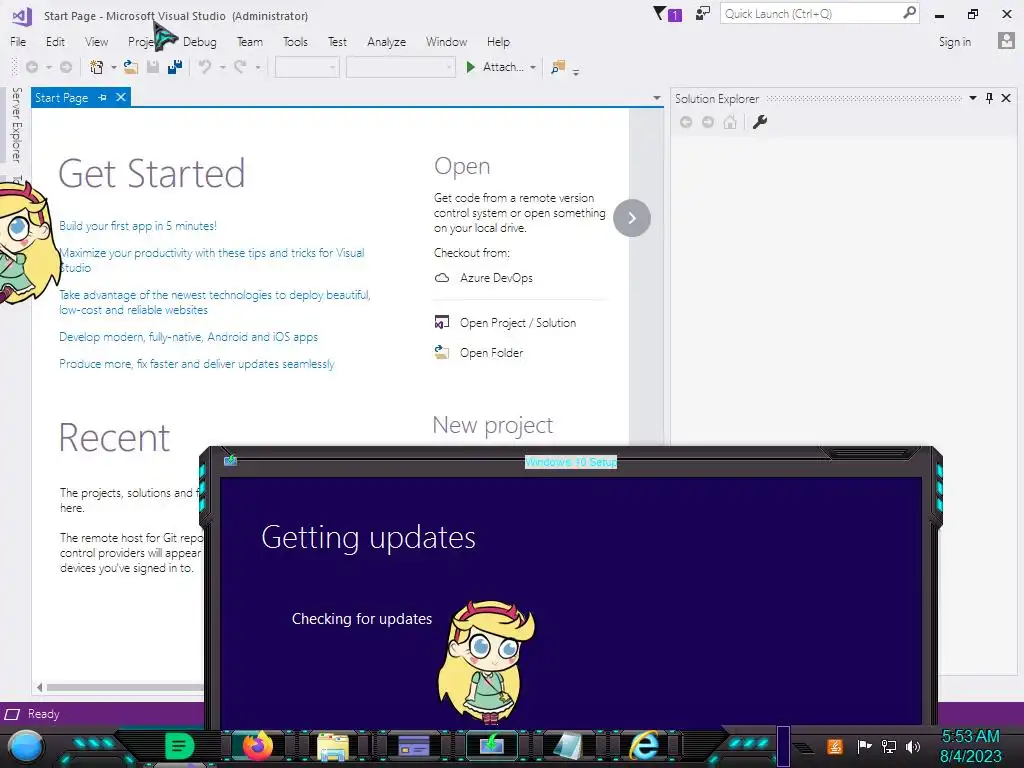Expand the Undo history dropdown arrow

pos(222,67)
